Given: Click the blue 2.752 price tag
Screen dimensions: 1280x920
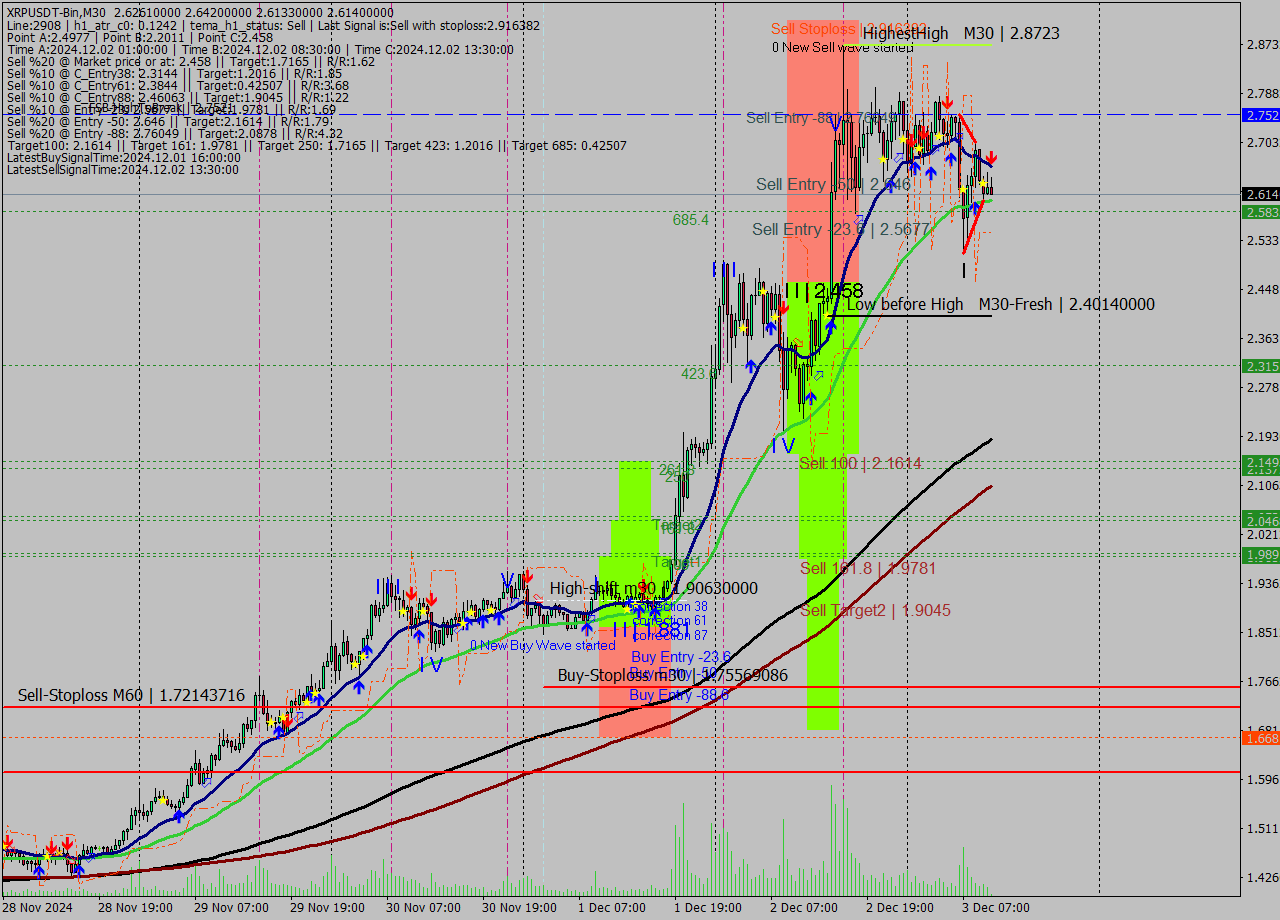Looking at the screenshot, I should tap(1261, 115).
